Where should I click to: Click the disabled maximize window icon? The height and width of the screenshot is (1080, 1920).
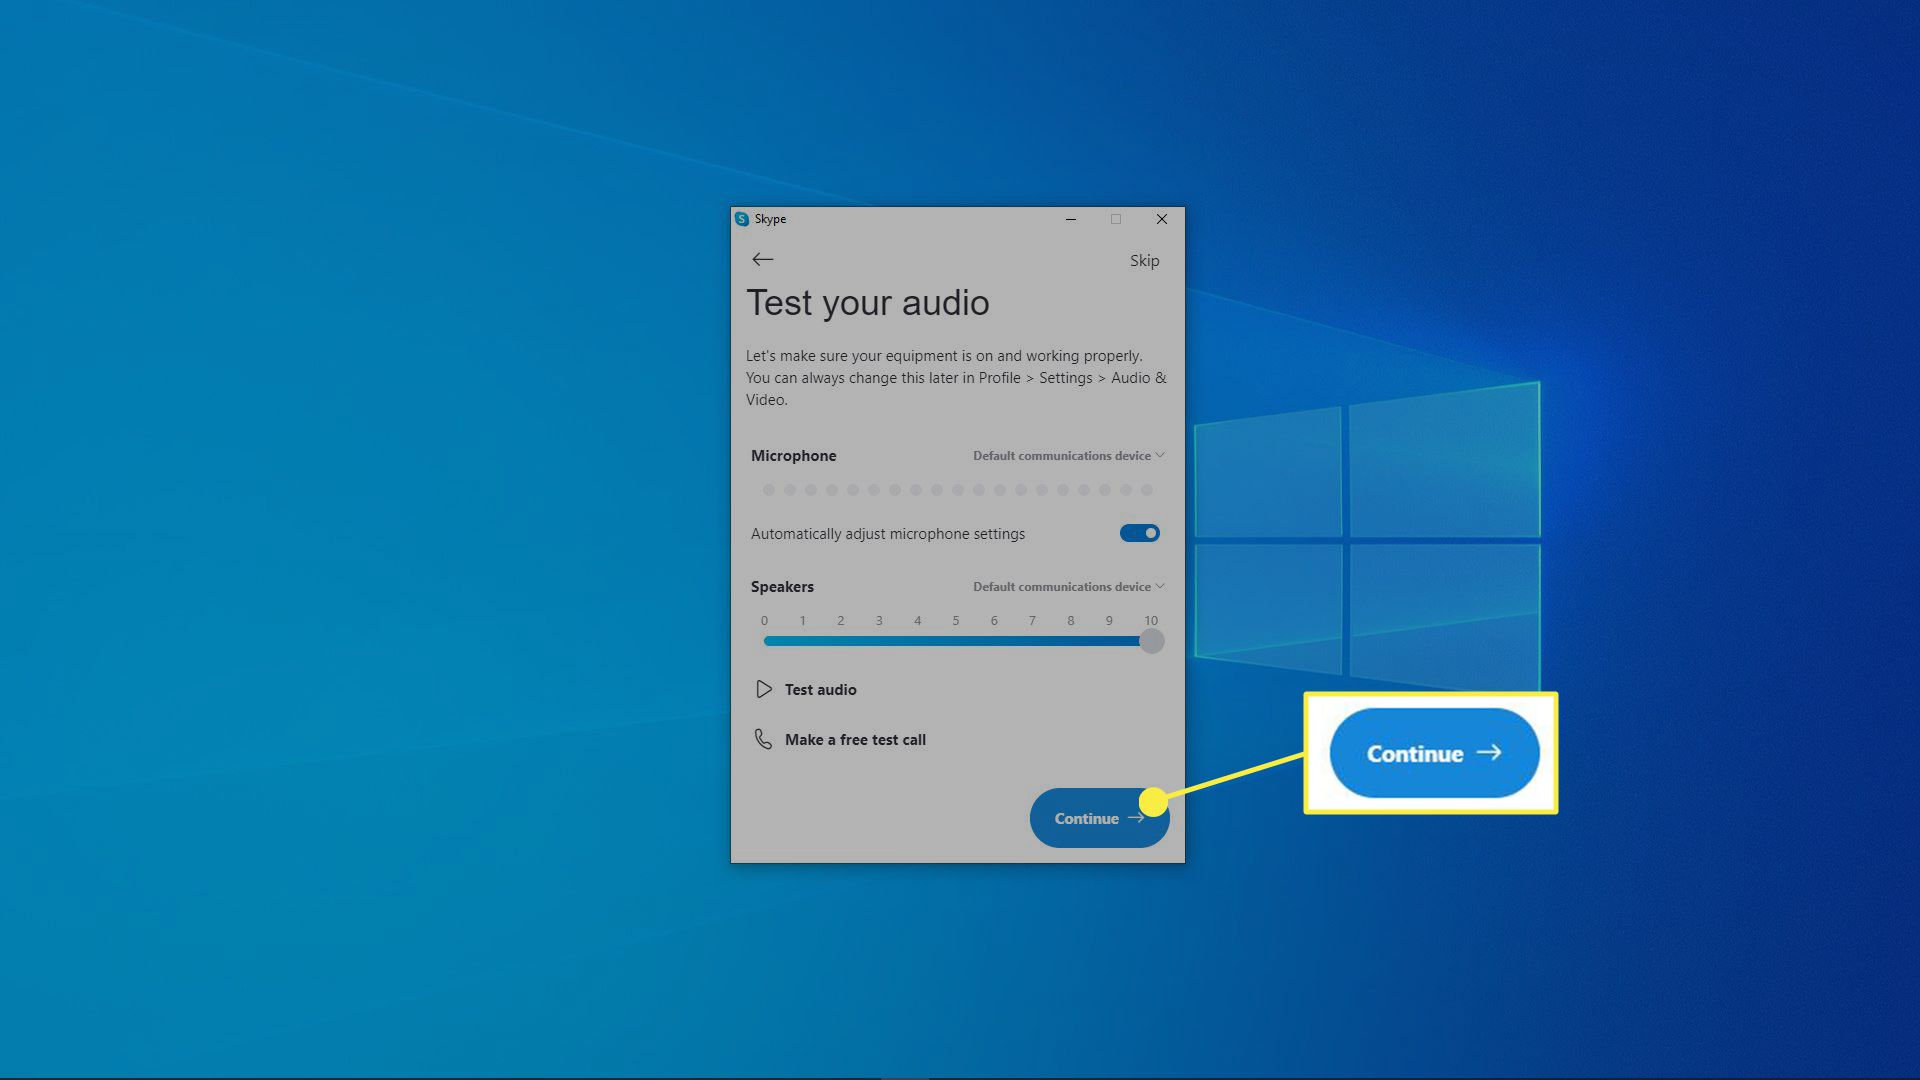tap(1116, 219)
